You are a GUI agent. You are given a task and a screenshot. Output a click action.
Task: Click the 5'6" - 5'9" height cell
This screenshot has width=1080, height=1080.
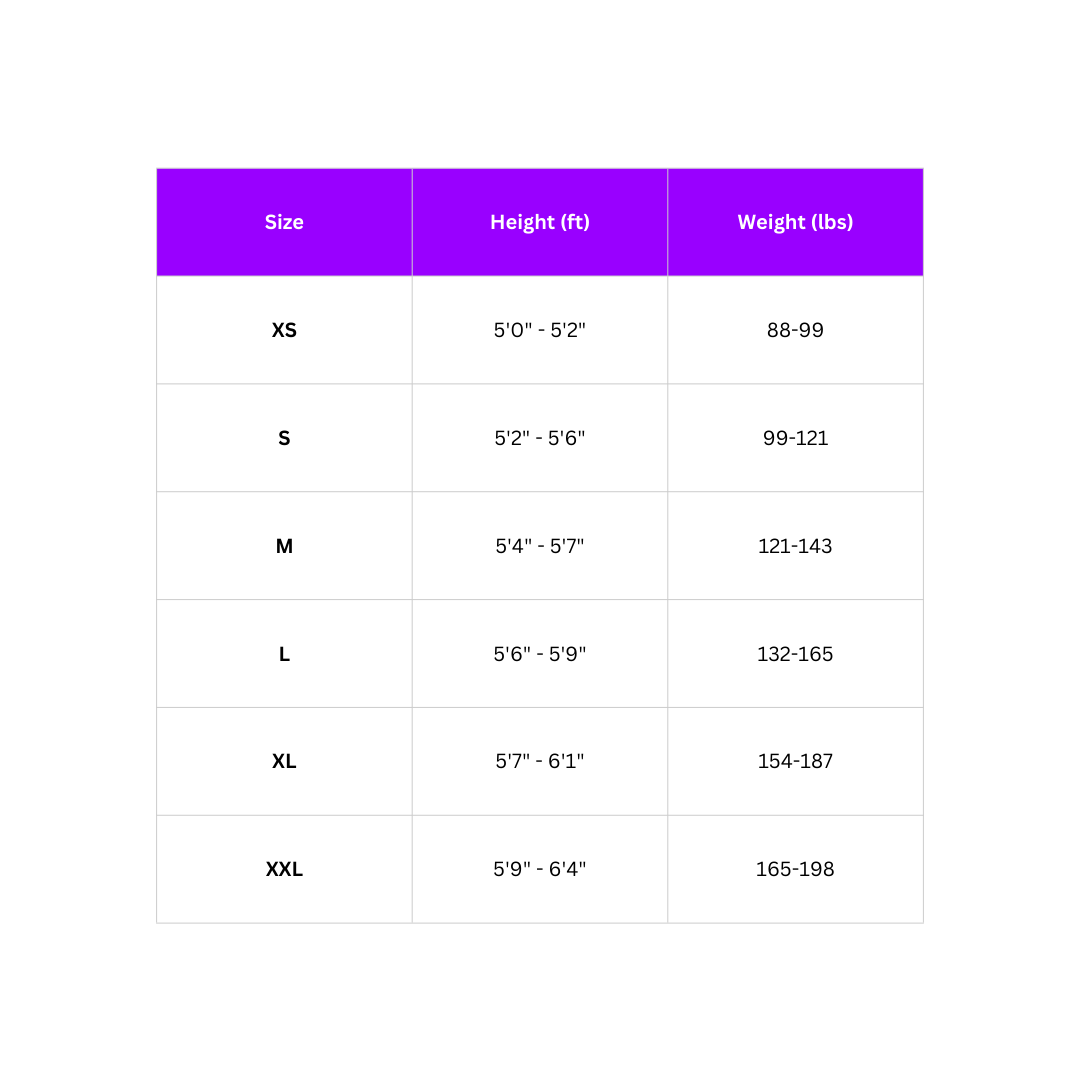pyautogui.click(x=540, y=654)
